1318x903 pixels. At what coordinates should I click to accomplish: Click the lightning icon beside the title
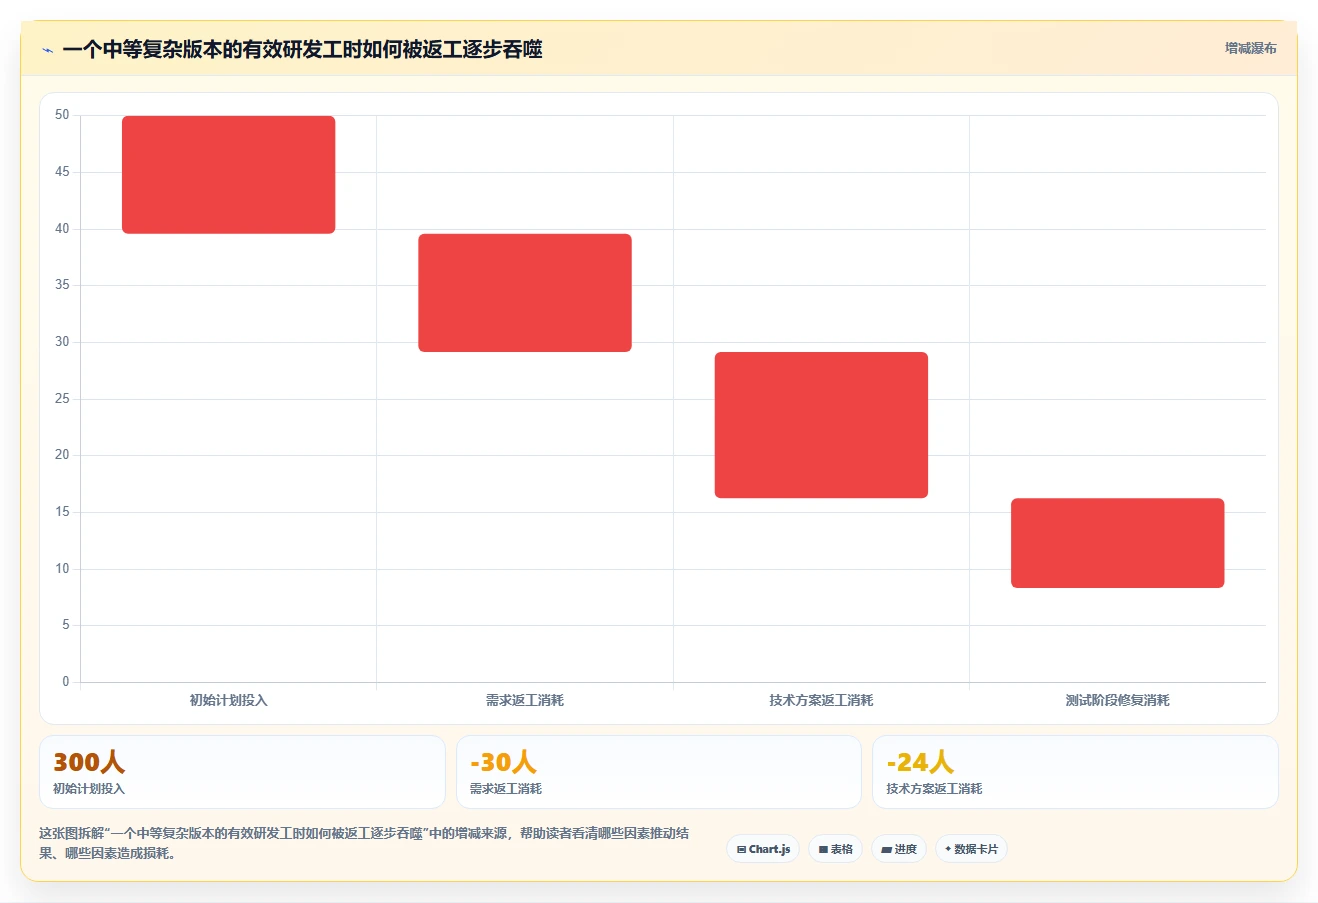(x=47, y=50)
